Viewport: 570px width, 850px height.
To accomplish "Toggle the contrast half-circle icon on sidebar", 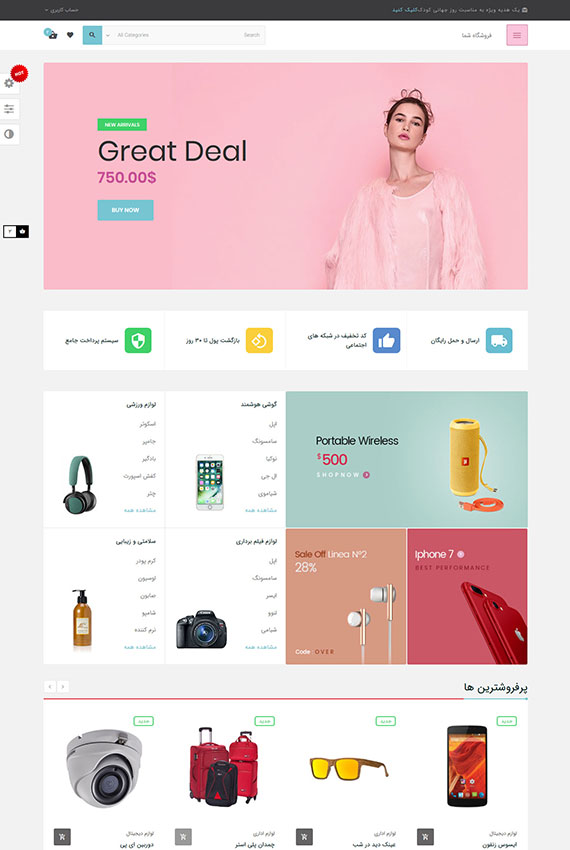I will coord(9,134).
